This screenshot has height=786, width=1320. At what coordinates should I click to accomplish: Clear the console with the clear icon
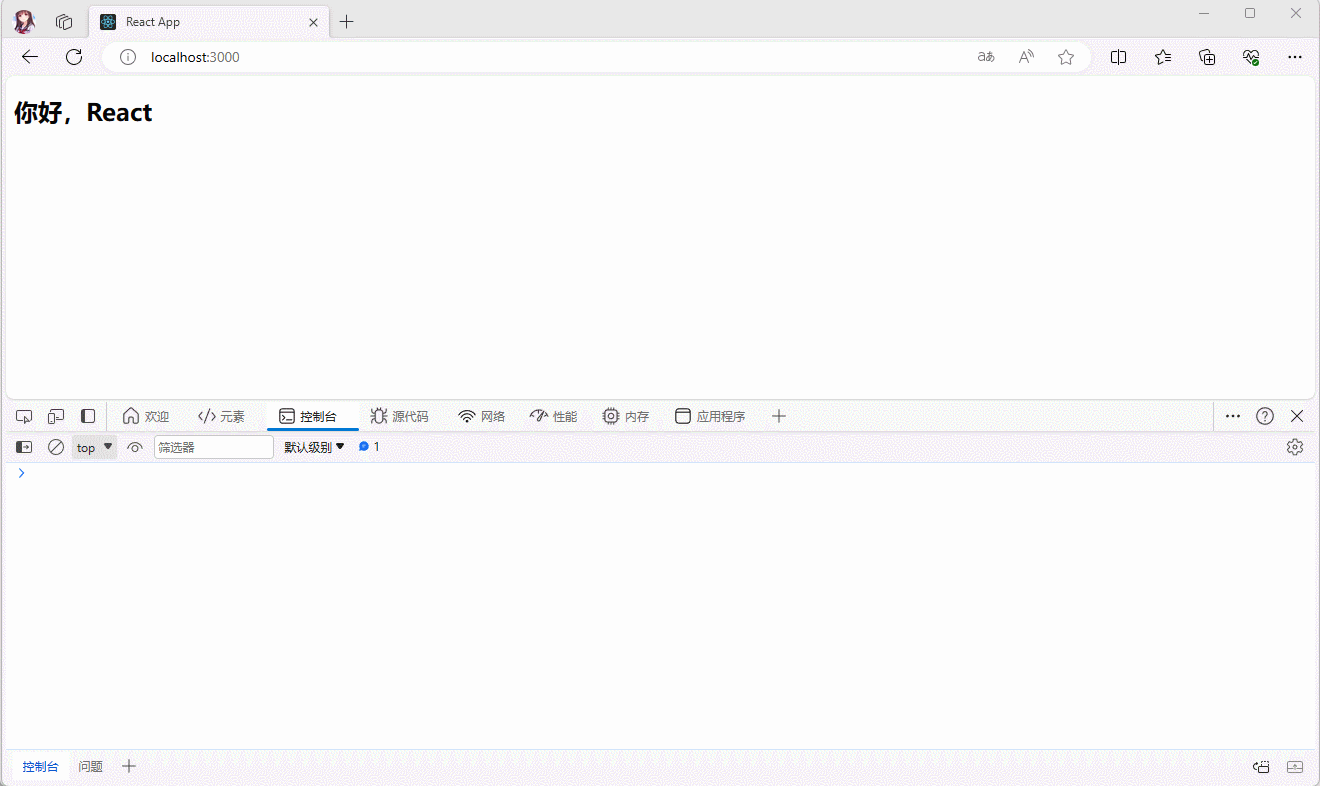(56, 447)
